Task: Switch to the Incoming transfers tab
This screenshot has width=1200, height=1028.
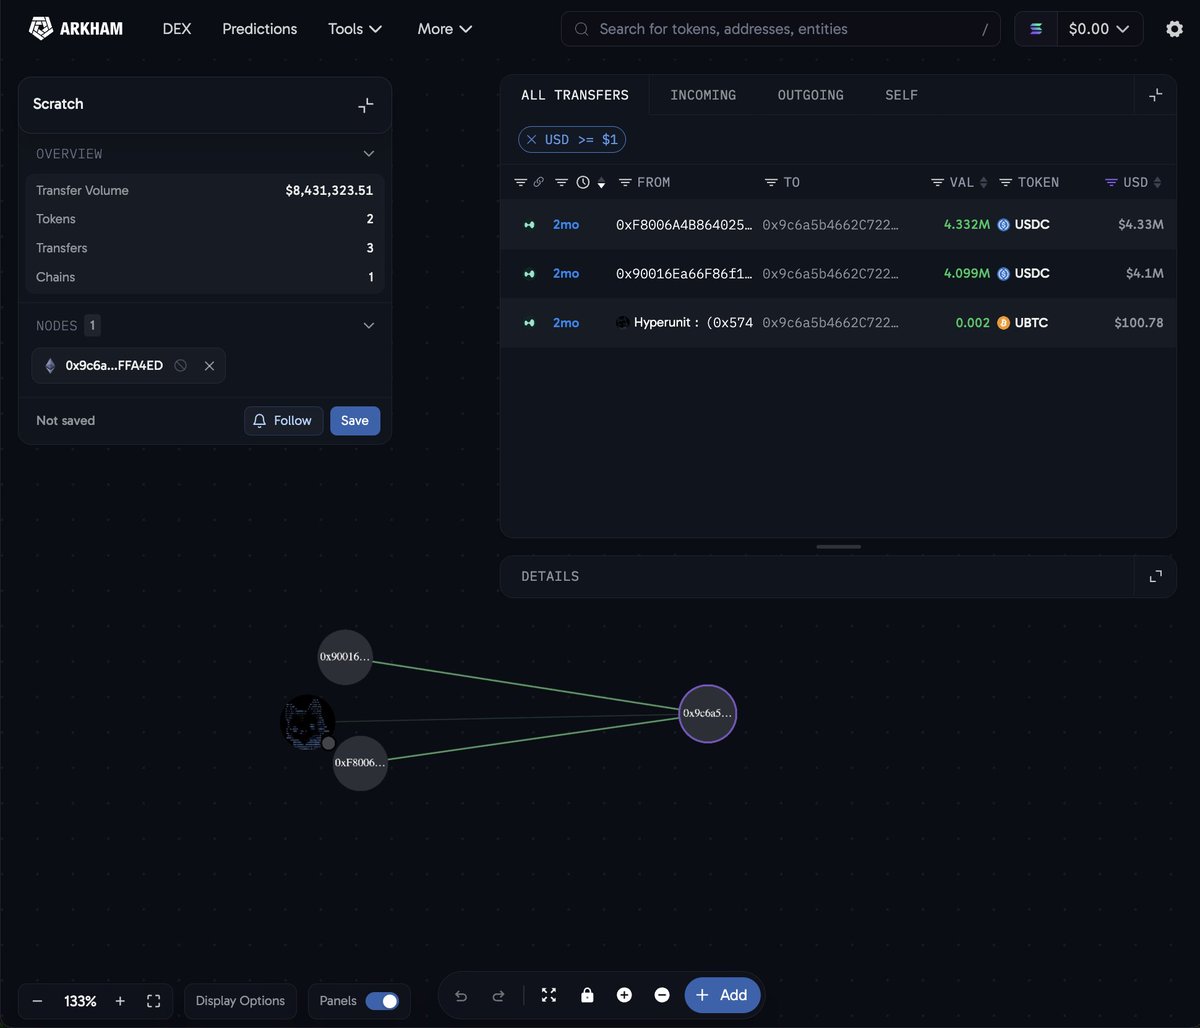Action: (x=703, y=95)
